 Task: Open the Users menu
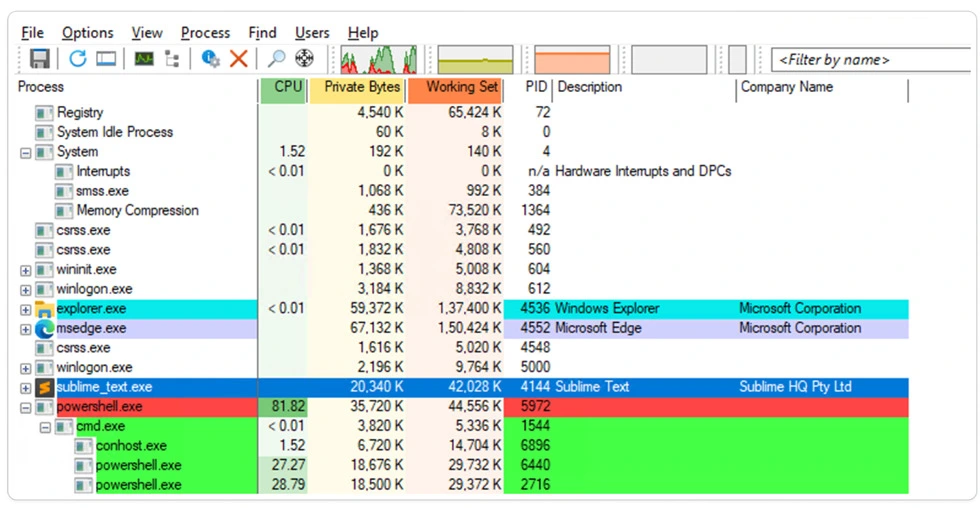pyautogui.click(x=312, y=32)
